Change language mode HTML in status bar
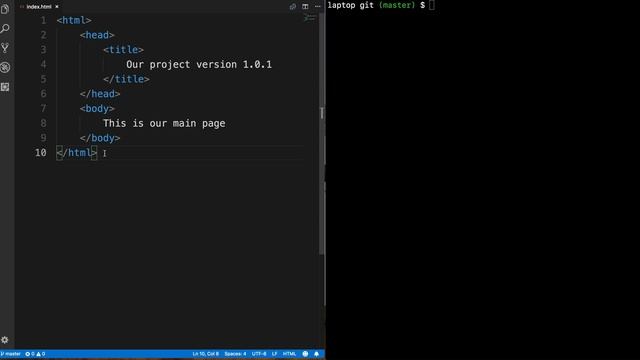 (289, 354)
